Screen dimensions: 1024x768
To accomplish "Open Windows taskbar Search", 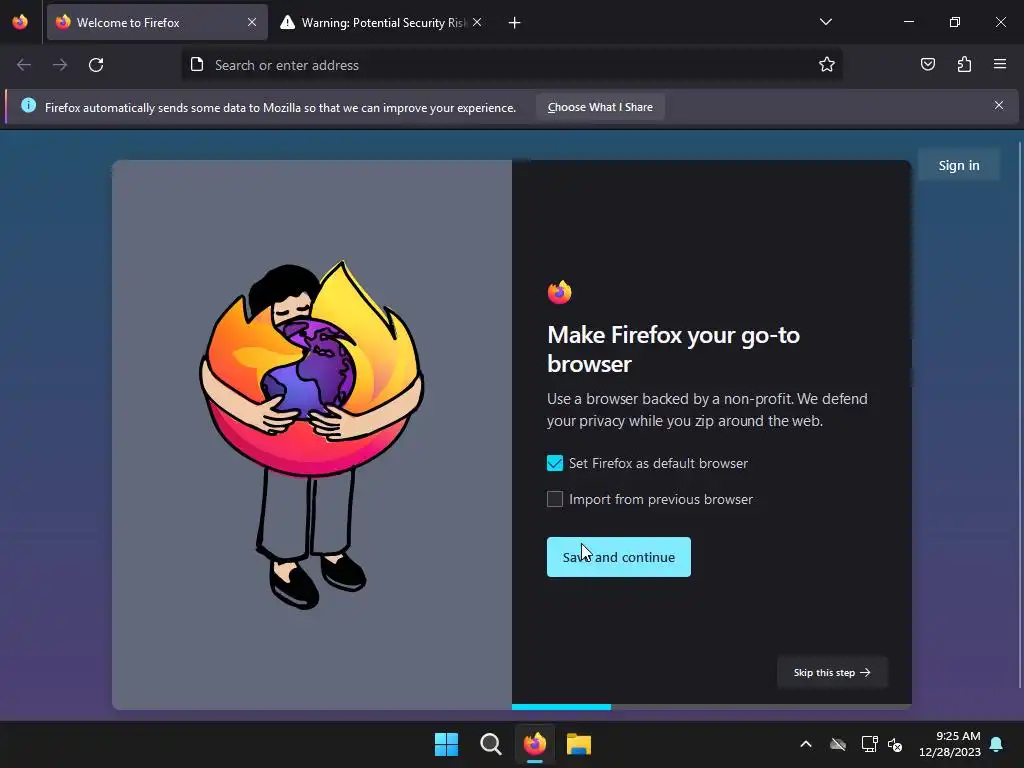I will (490, 744).
